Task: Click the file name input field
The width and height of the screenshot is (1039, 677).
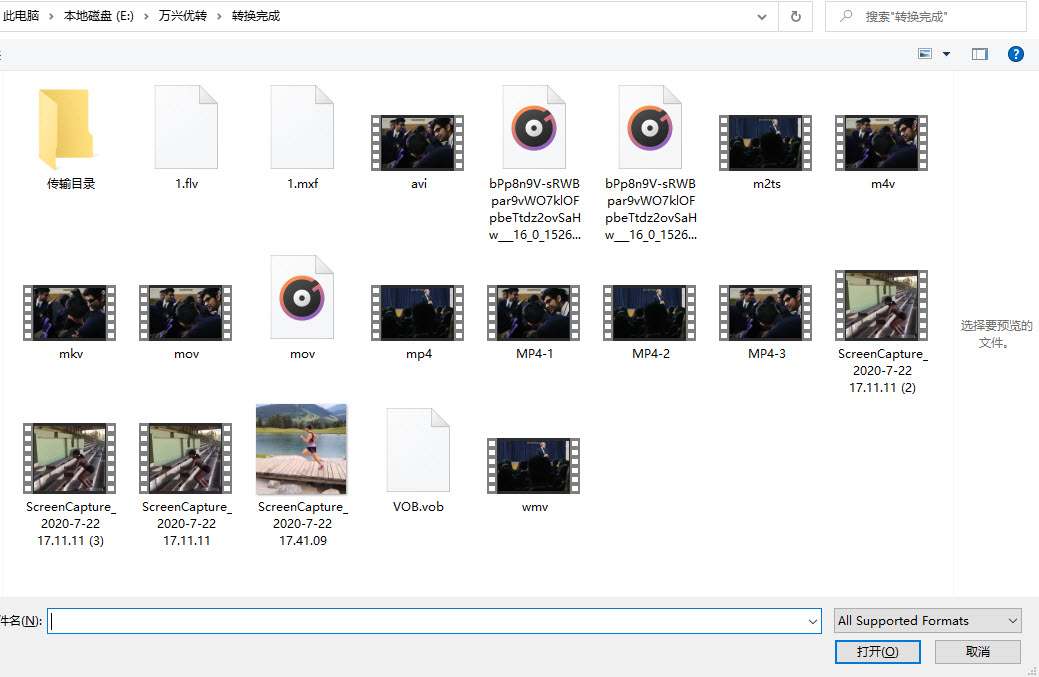Action: (430, 621)
